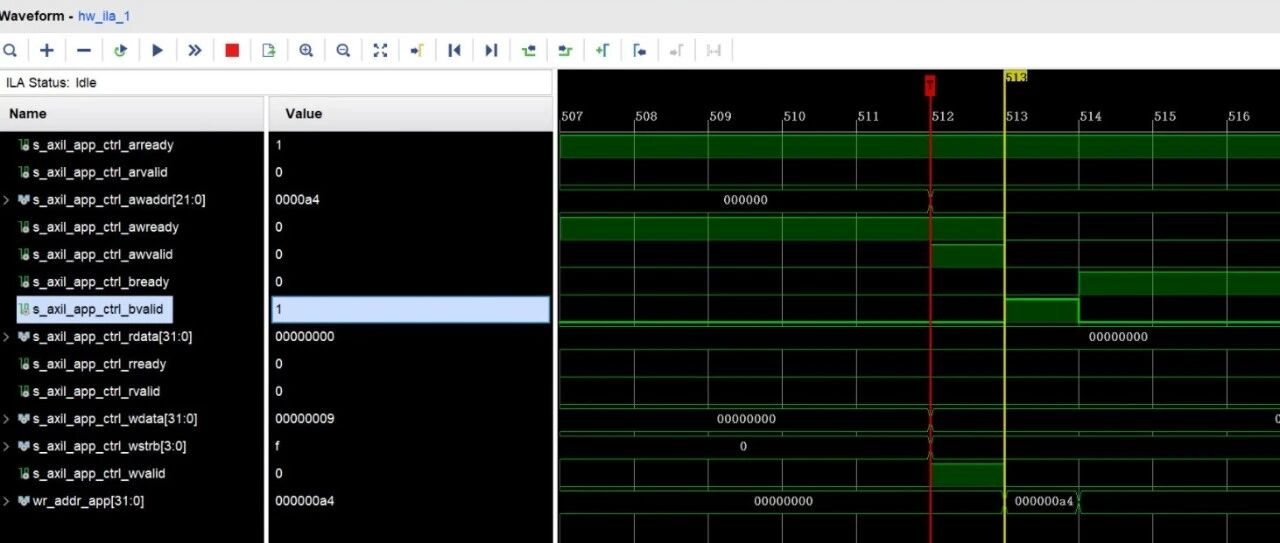This screenshot has width=1280, height=543.
Task: Remove selected probe with minus icon
Action: (x=84, y=50)
